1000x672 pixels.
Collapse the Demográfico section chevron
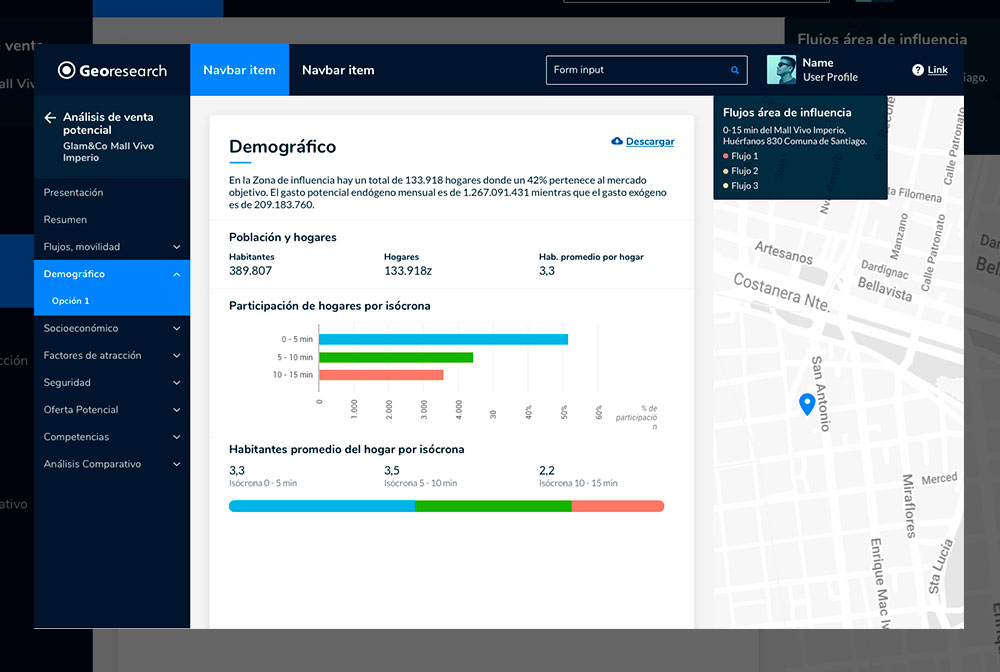coord(177,274)
